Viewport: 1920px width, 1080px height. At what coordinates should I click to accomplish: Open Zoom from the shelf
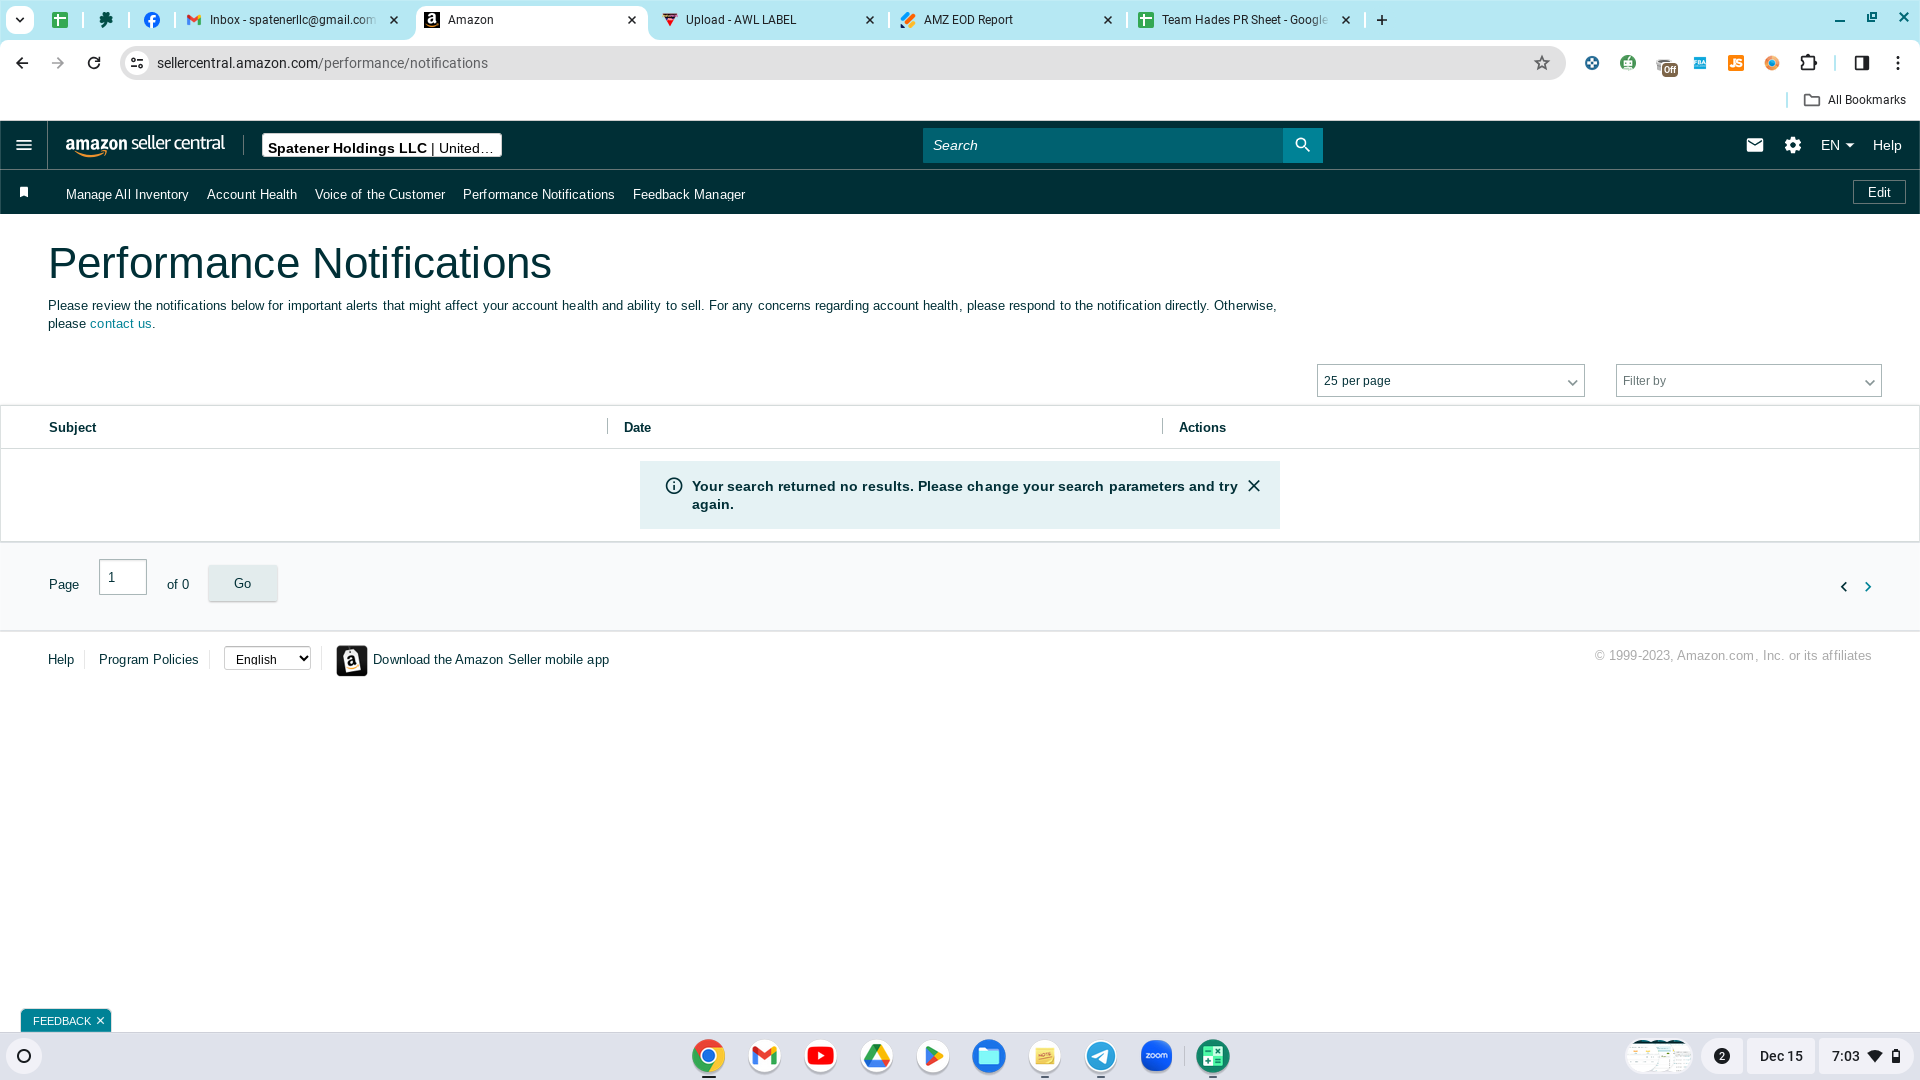(x=1156, y=1056)
